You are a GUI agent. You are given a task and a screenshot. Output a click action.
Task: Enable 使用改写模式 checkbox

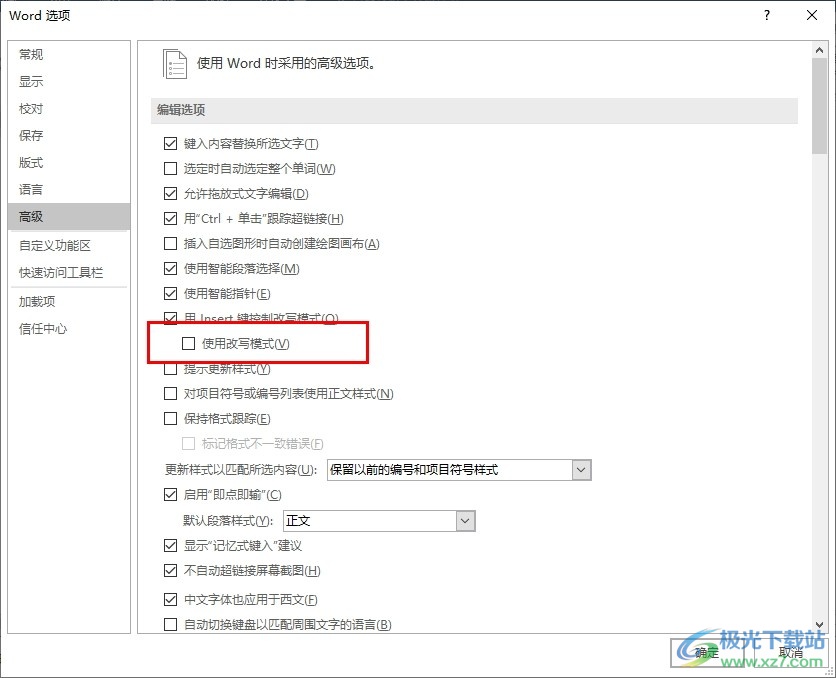point(188,343)
